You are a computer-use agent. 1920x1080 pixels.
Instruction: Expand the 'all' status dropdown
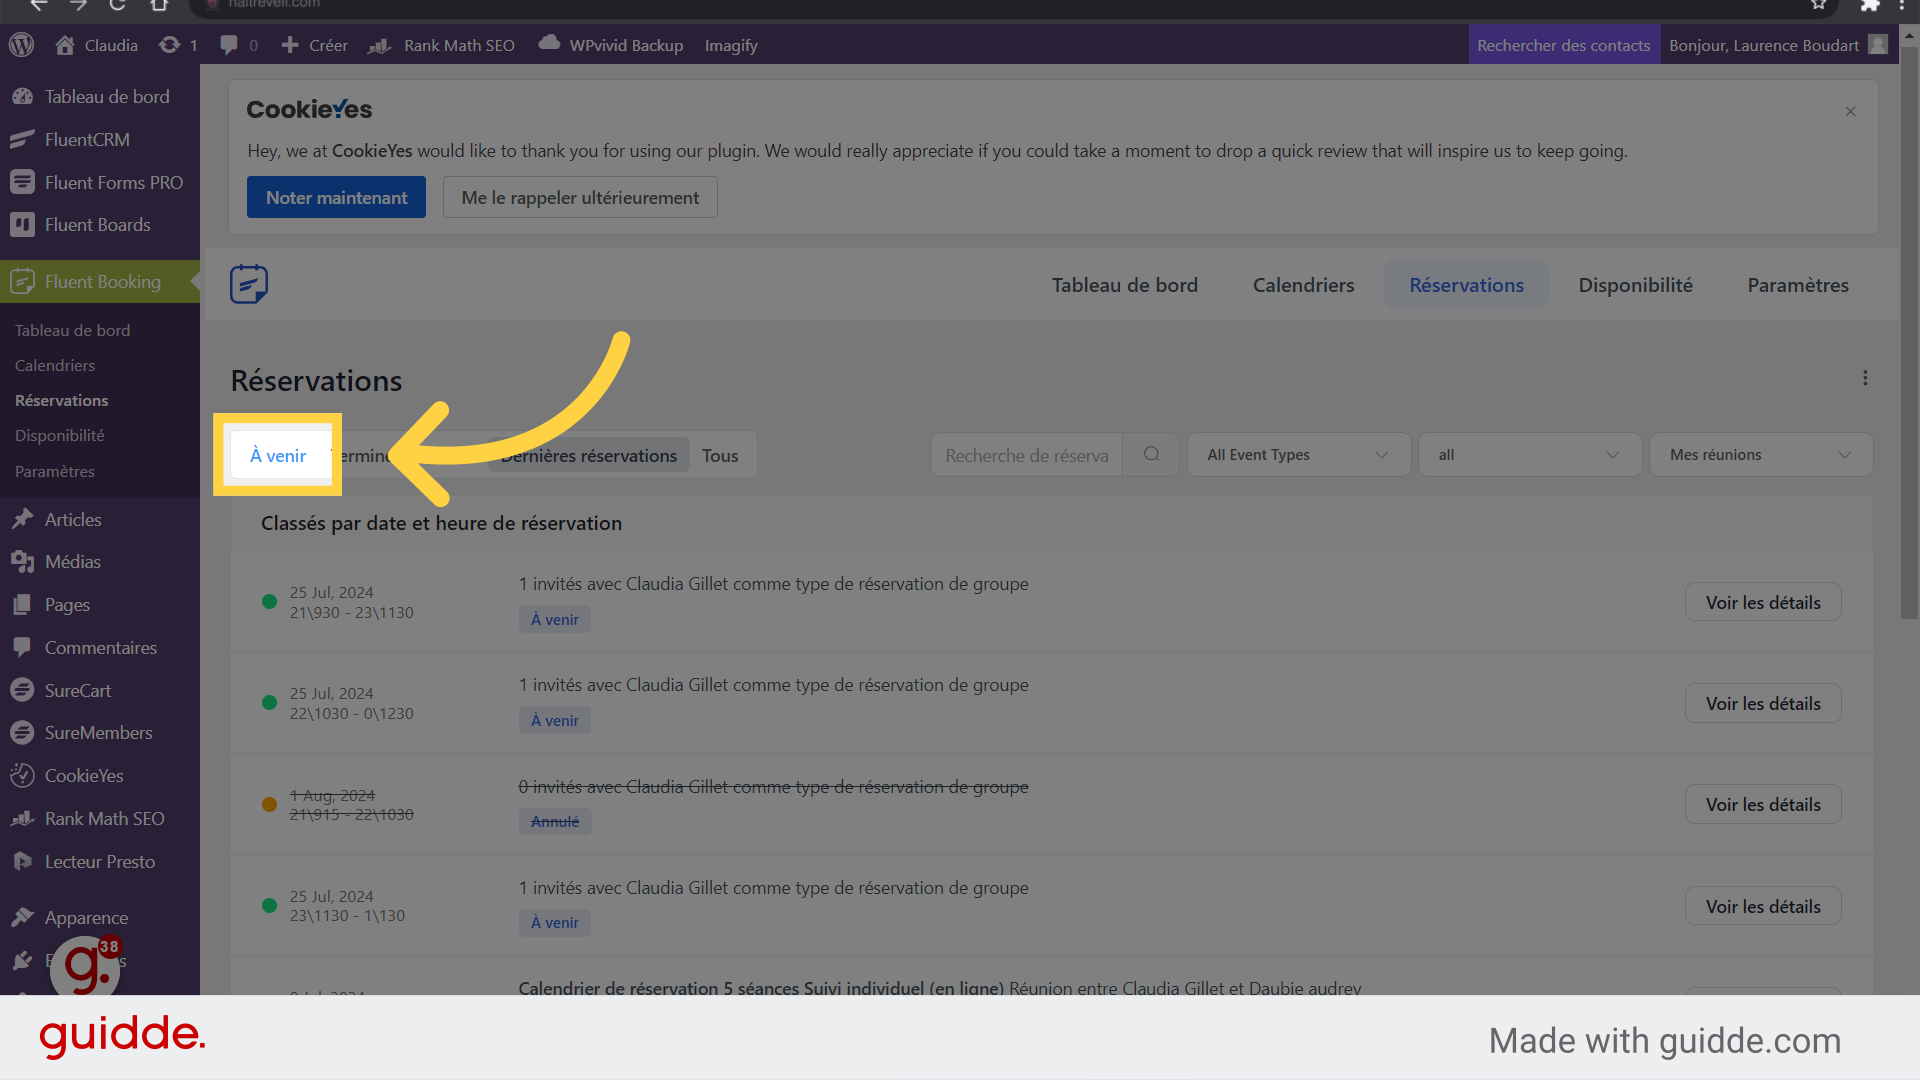(x=1529, y=455)
